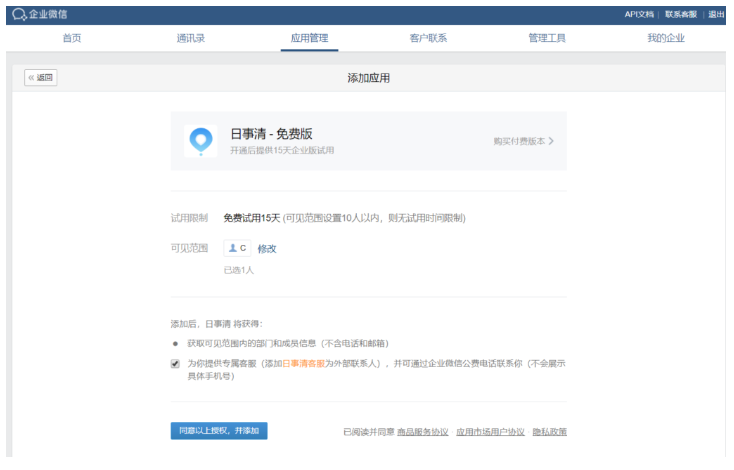Go to the 客户联系 tab

pyautogui.click(x=428, y=38)
